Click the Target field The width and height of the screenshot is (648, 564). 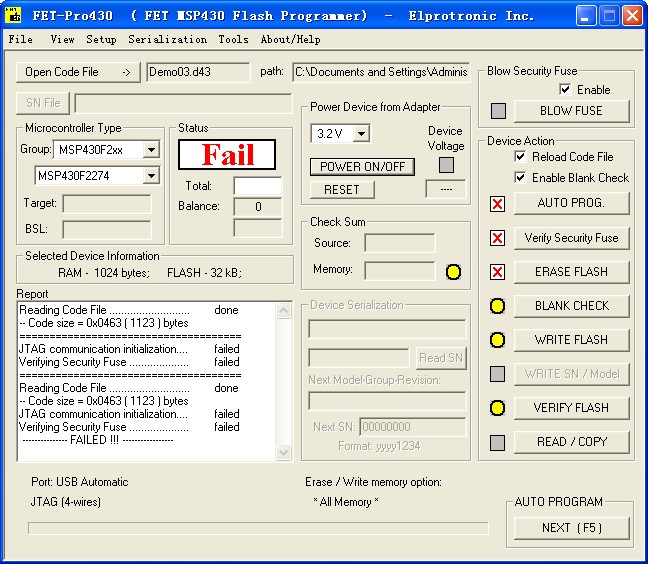click(x=107, y=204)
